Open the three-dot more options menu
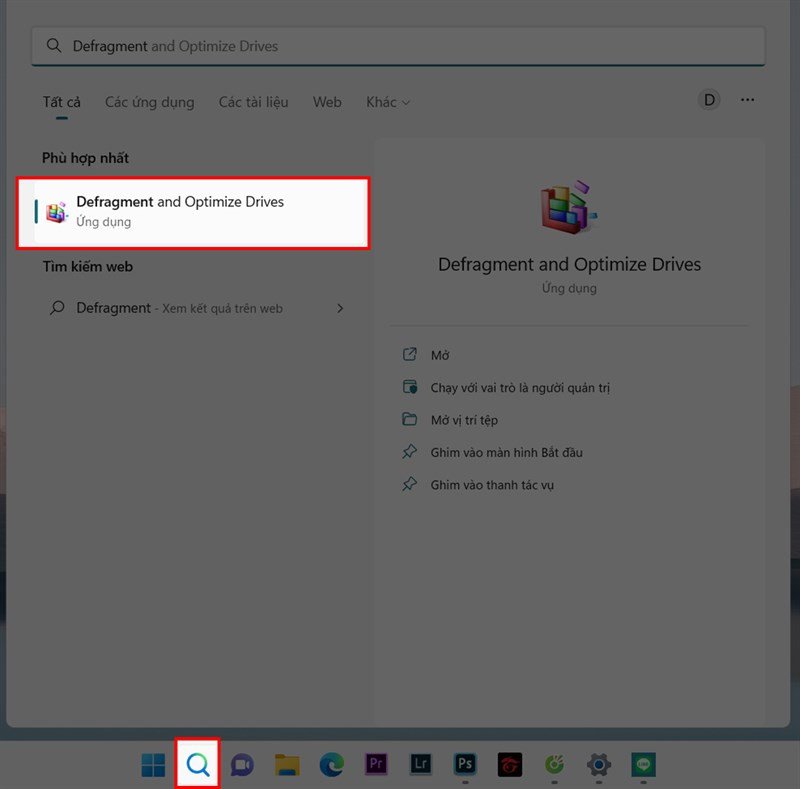The height and width of the screenshot is (789, 800). (x=747, y=100)
